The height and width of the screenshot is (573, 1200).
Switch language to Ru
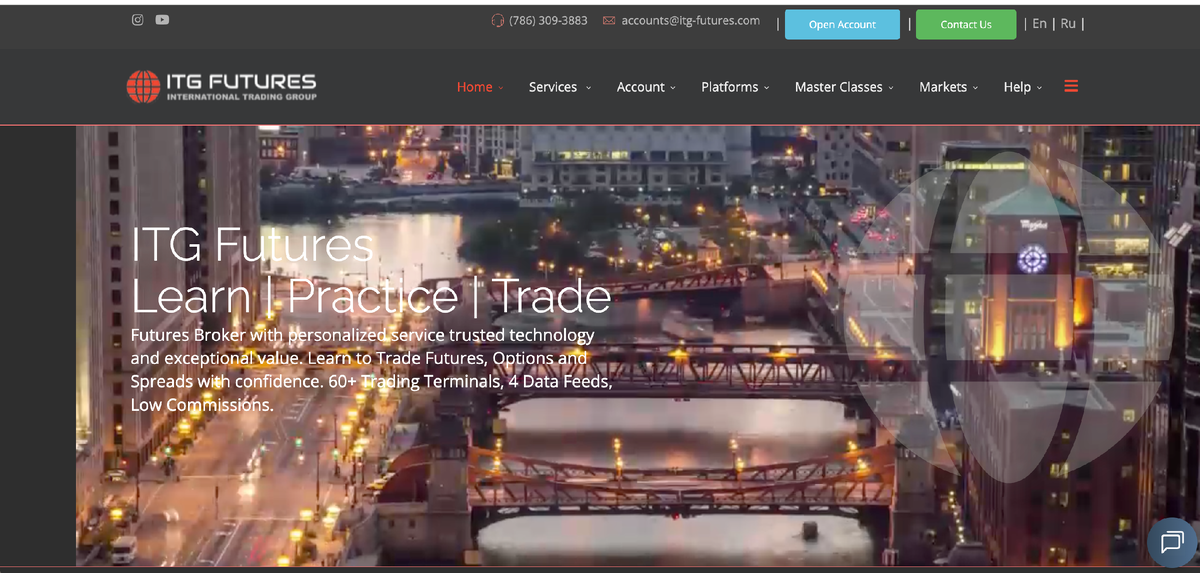(x=1068, y=24)
